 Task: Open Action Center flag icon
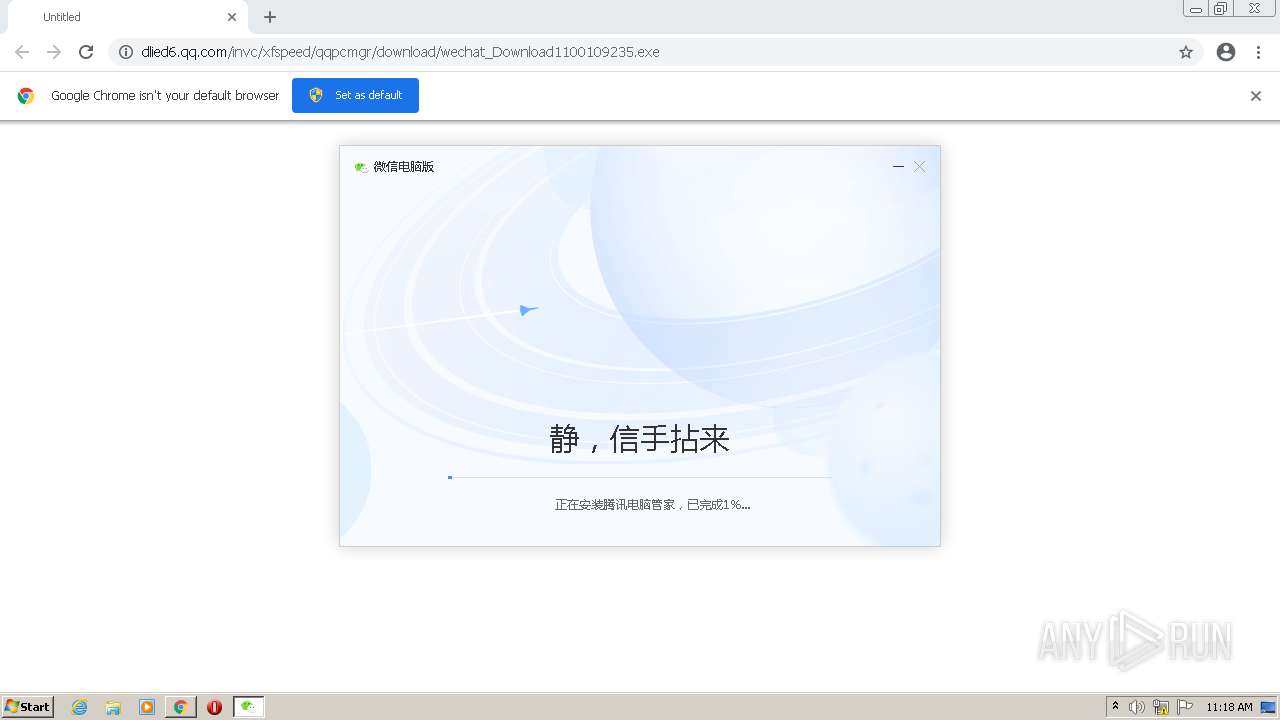point(1185,707)
